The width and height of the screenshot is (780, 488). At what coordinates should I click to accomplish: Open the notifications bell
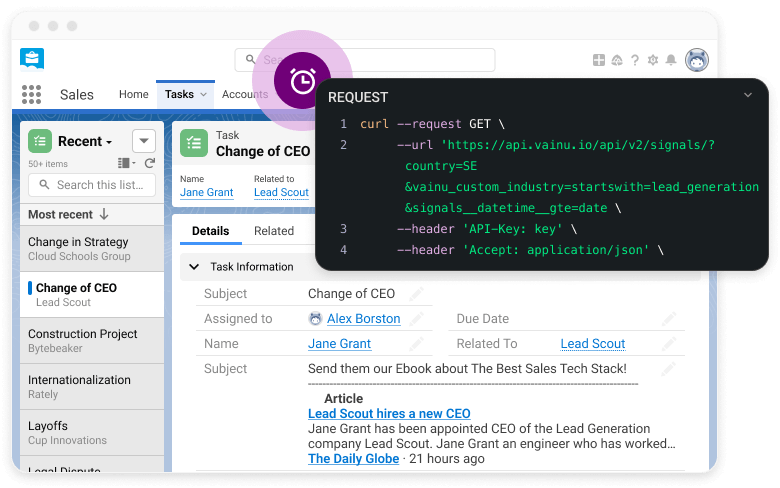coord(671,60)
